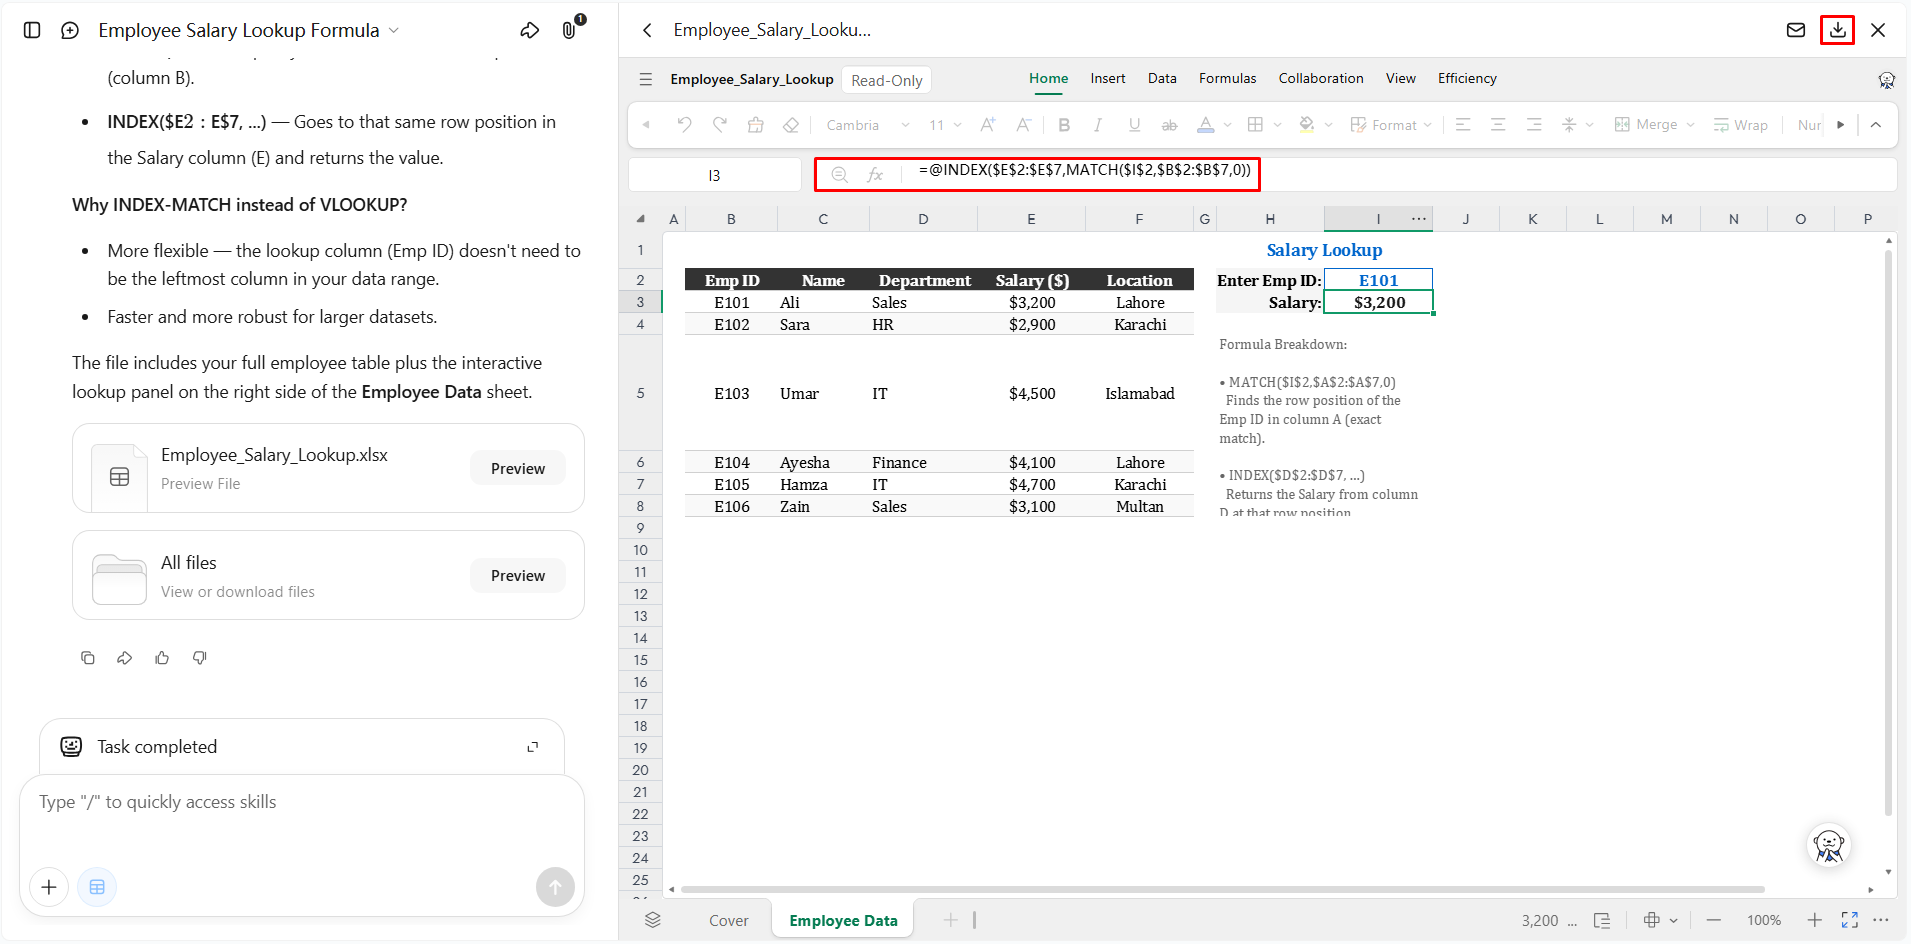
Task: Switch to the Cover sheet tab
Action: (x=728, y=920)
